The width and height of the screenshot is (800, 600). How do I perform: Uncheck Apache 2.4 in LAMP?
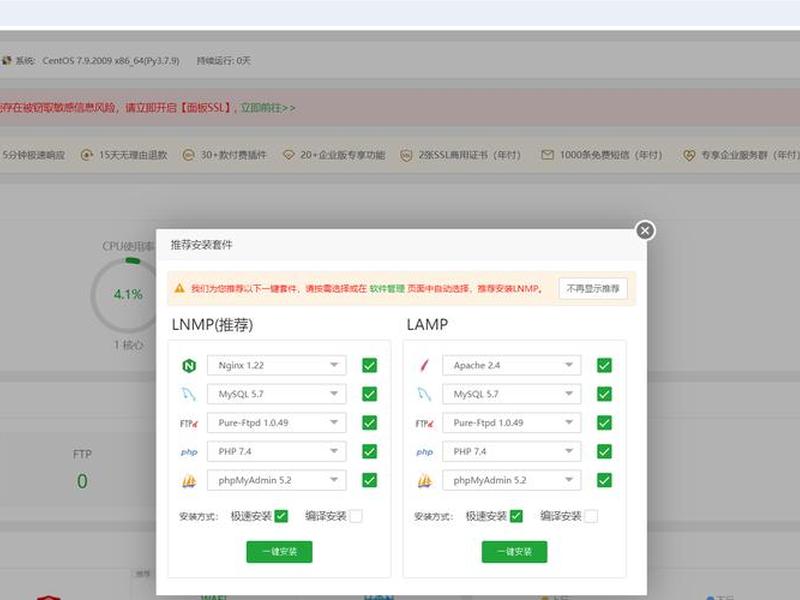[604, 365]
